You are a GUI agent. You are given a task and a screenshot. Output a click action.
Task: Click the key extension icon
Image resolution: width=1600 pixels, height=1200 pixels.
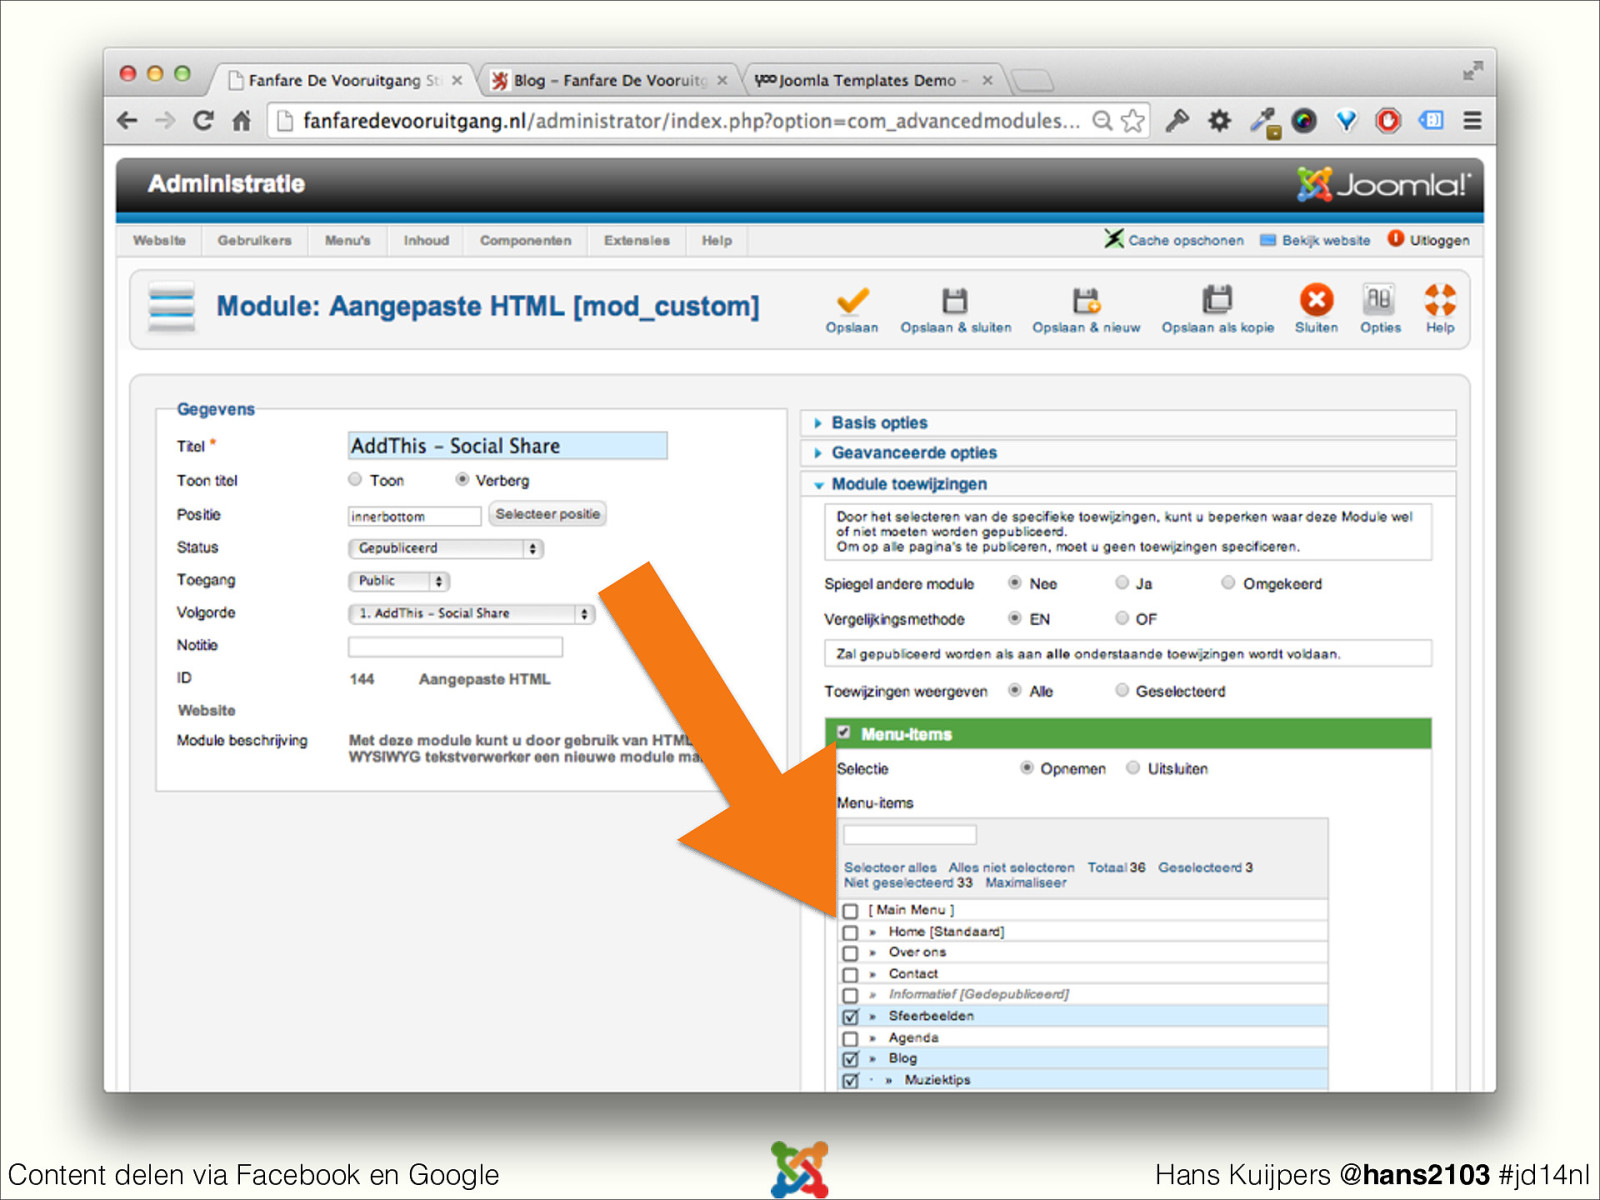(x=1177, y=121)
